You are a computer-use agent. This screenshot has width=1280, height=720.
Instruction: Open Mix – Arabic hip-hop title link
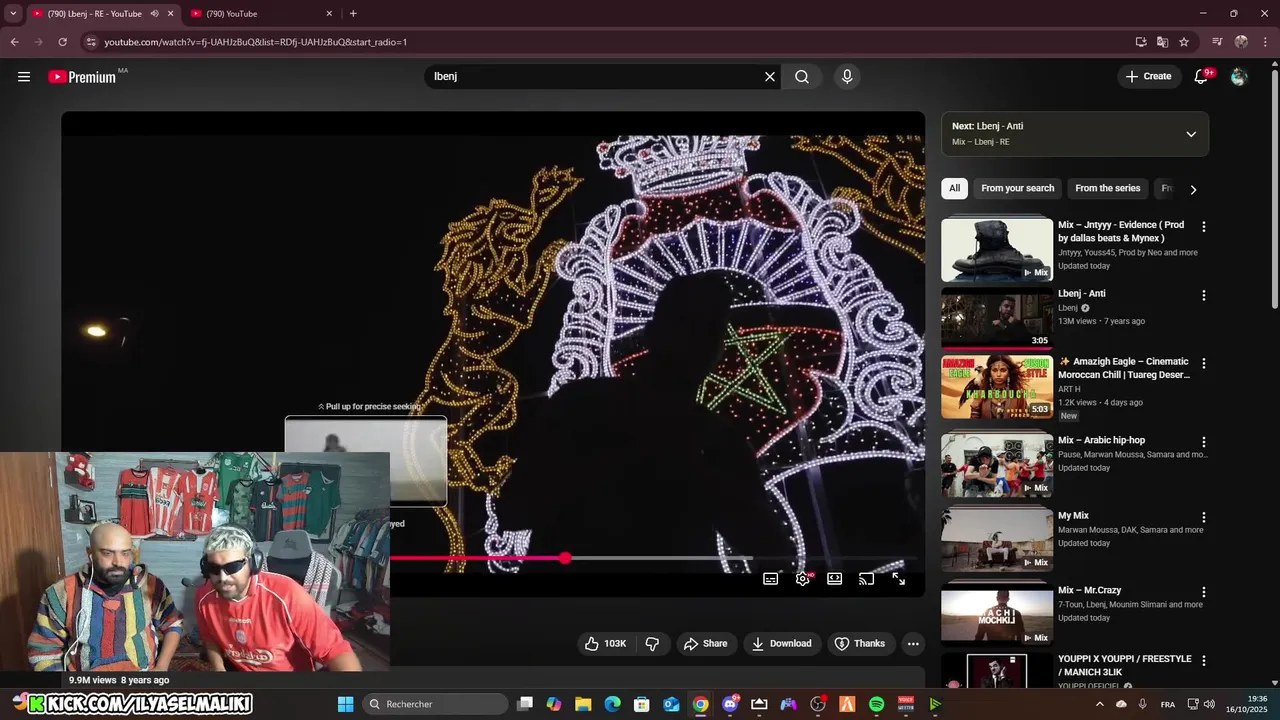(x=1101, y=440)
